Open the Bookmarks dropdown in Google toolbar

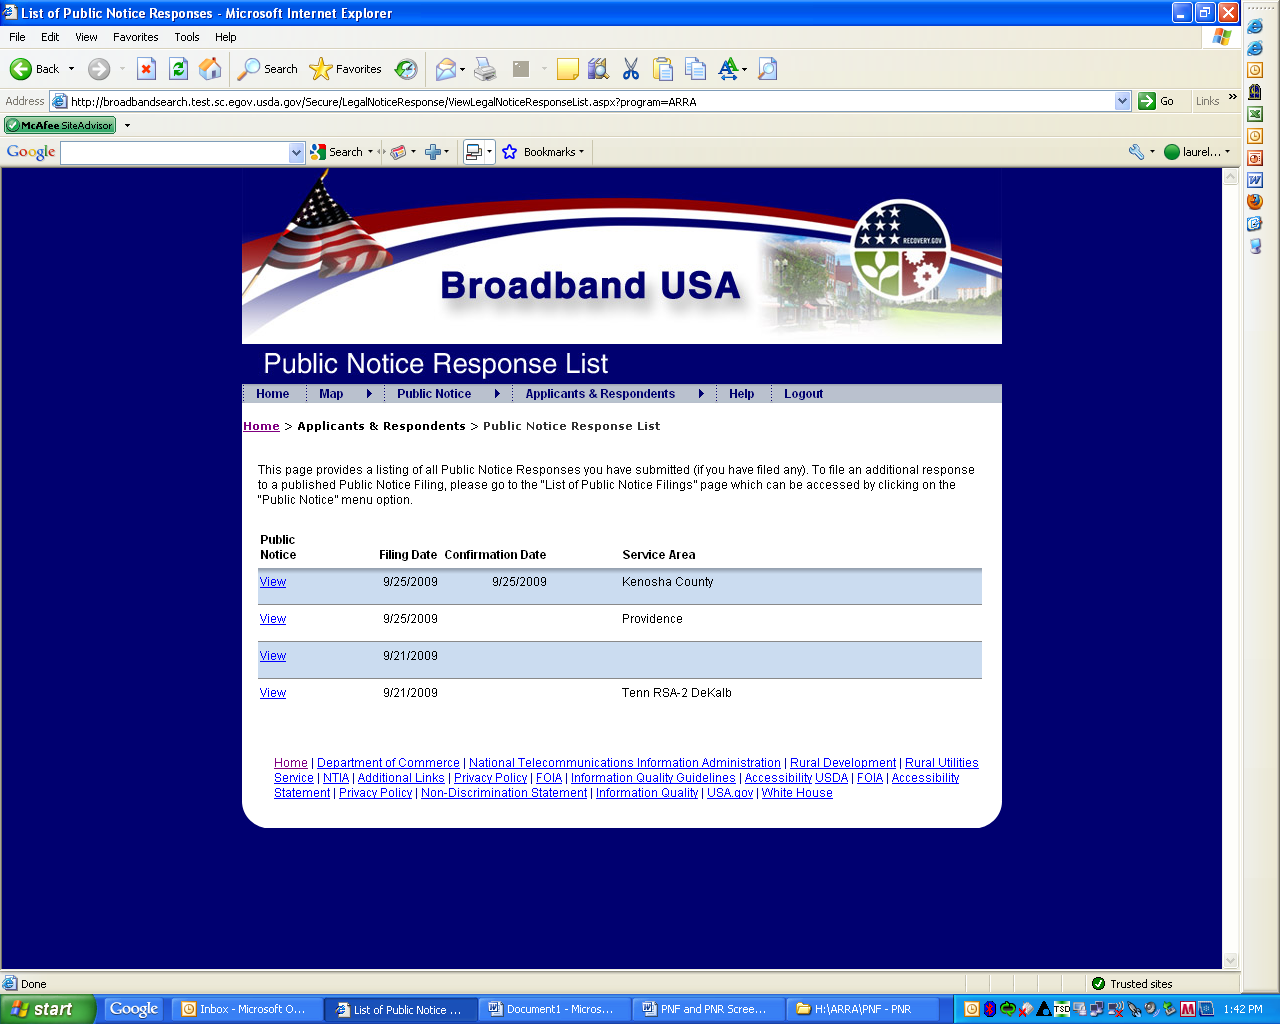(544, 152)
